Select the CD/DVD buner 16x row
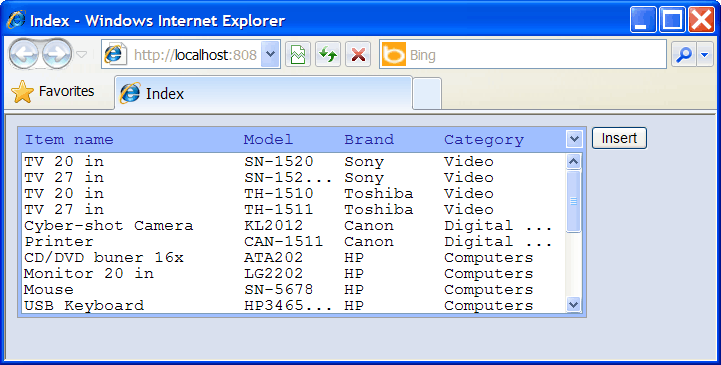Viewport: 721px width, 365px height. [293, 257]
